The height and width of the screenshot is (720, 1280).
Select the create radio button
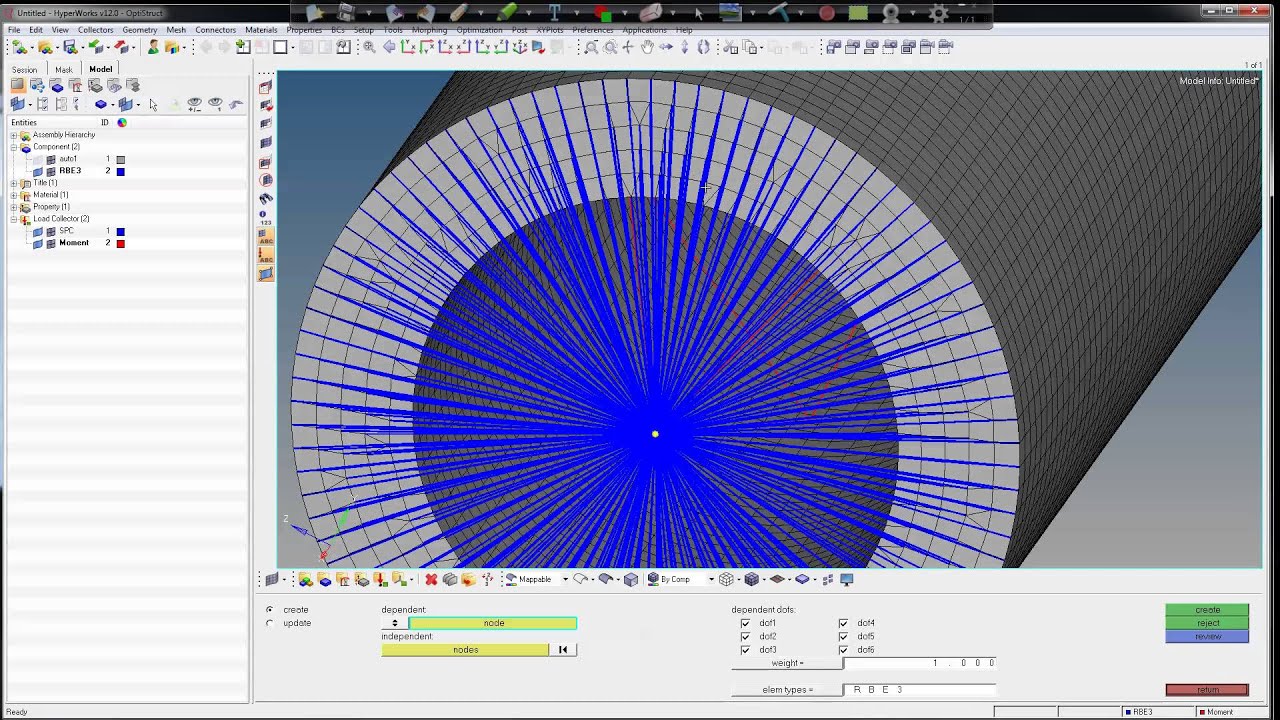pos(270,610)
